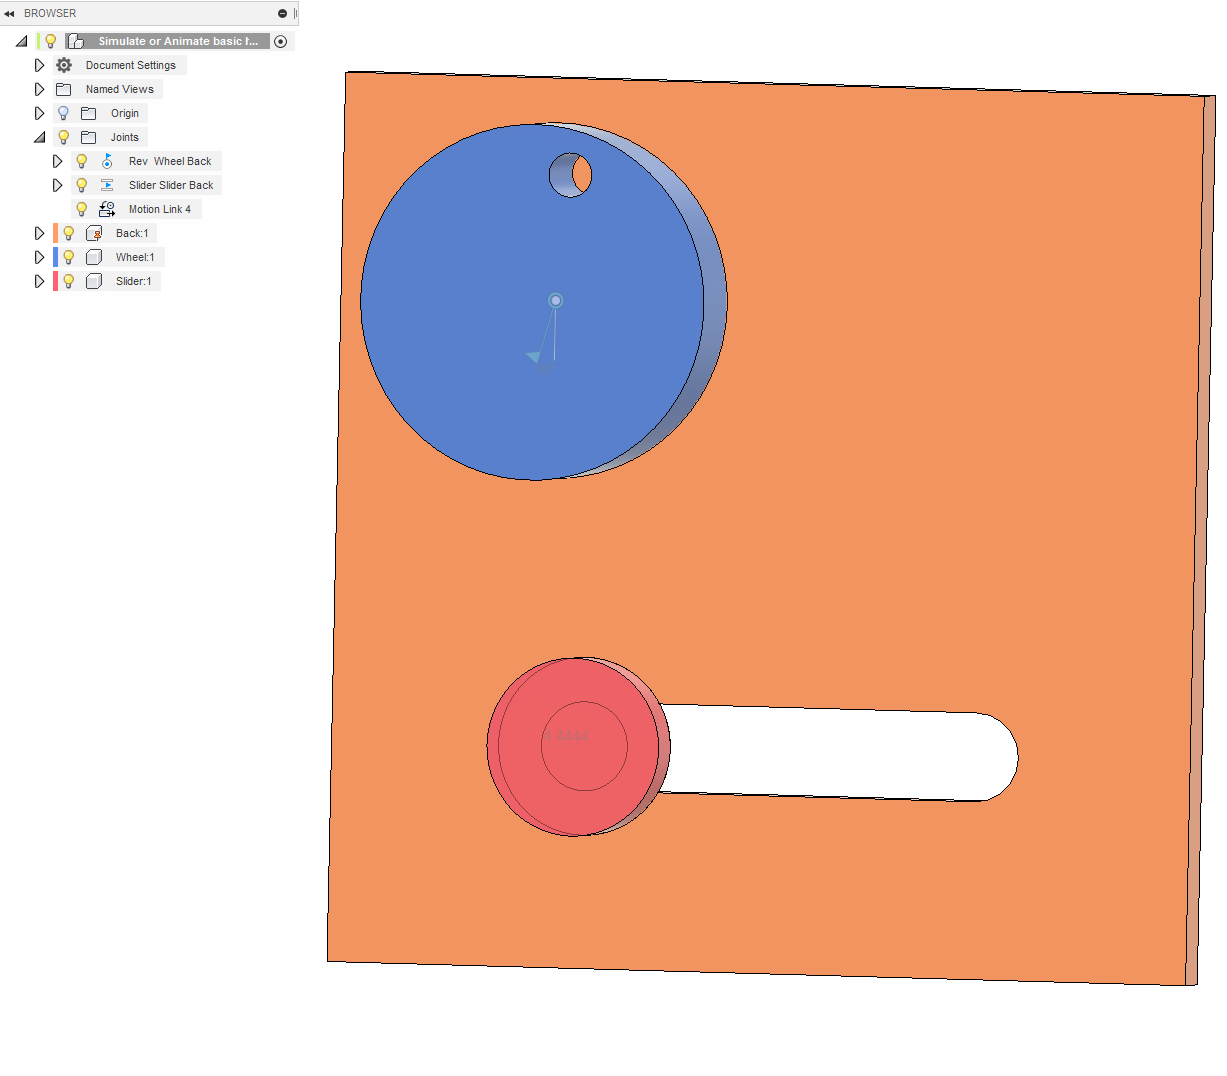Image resolution: width=1227 pixels, height=1076 pixels.
Task: Select the Rev Wheel Back revolute joint icon
Action: coord(107,160)
